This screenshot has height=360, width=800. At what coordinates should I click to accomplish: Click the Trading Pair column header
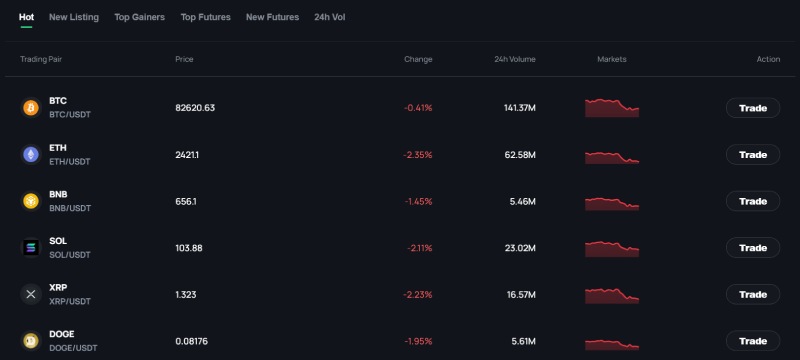pos(41,59)
